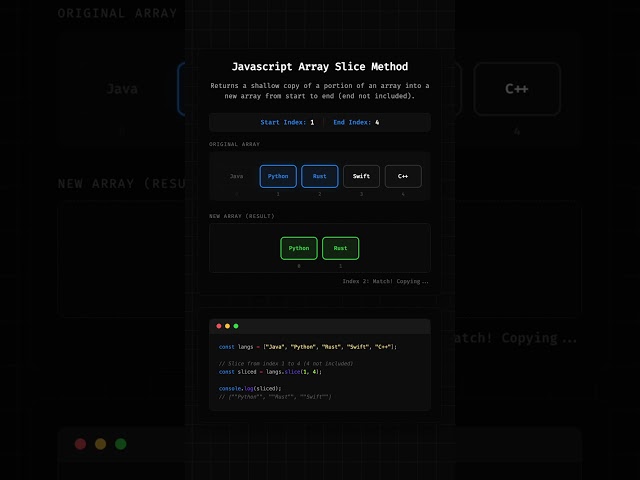
Task: Select the Swift cell in the original array
Action: tap(361, 176)
